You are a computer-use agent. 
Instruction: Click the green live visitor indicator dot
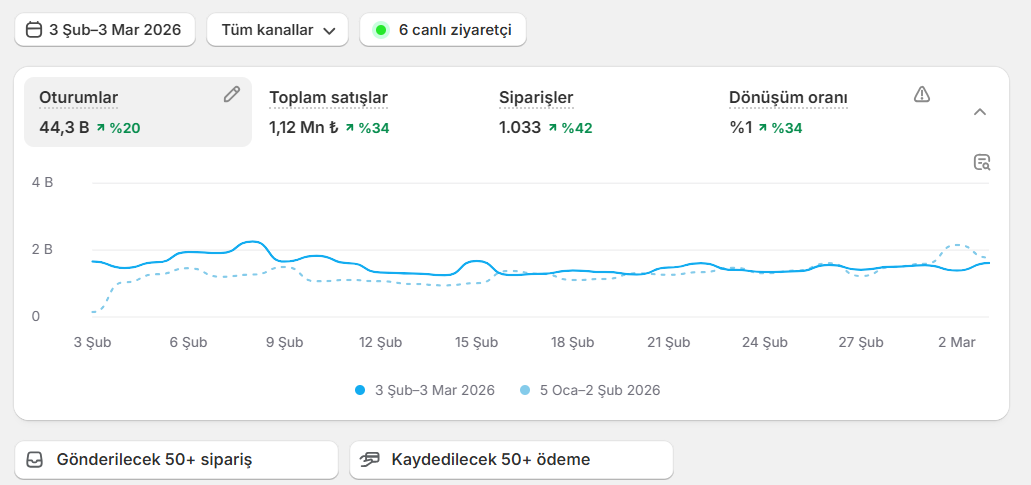380,30
